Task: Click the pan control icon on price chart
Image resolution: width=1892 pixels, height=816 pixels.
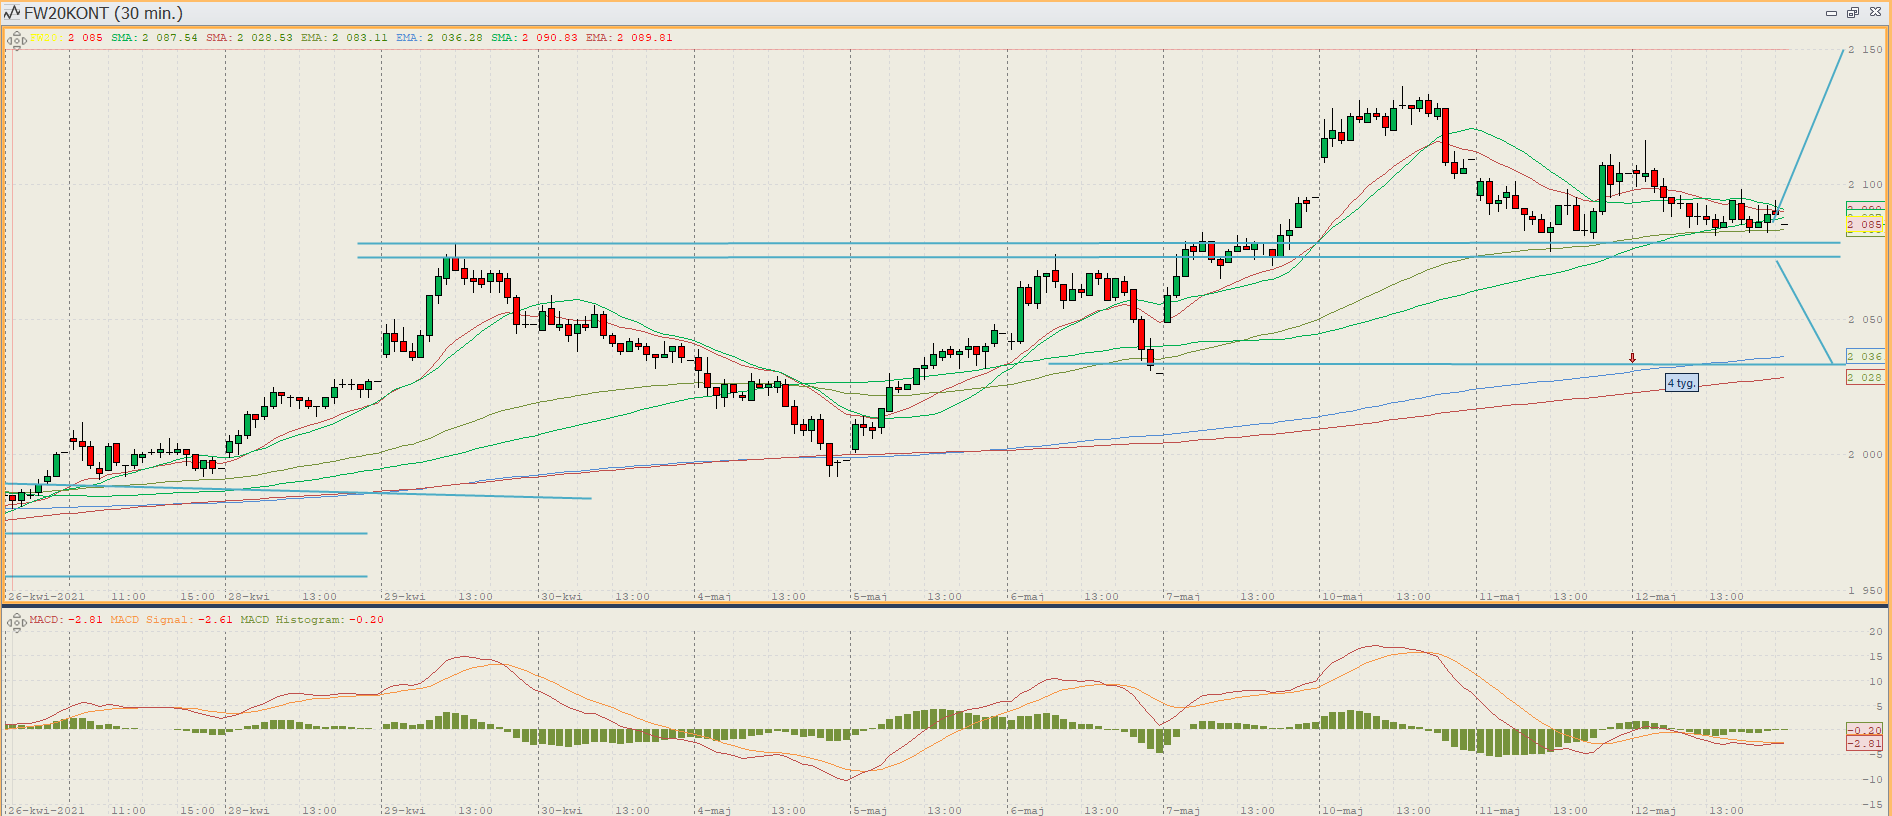Action: tap(16, 41)
